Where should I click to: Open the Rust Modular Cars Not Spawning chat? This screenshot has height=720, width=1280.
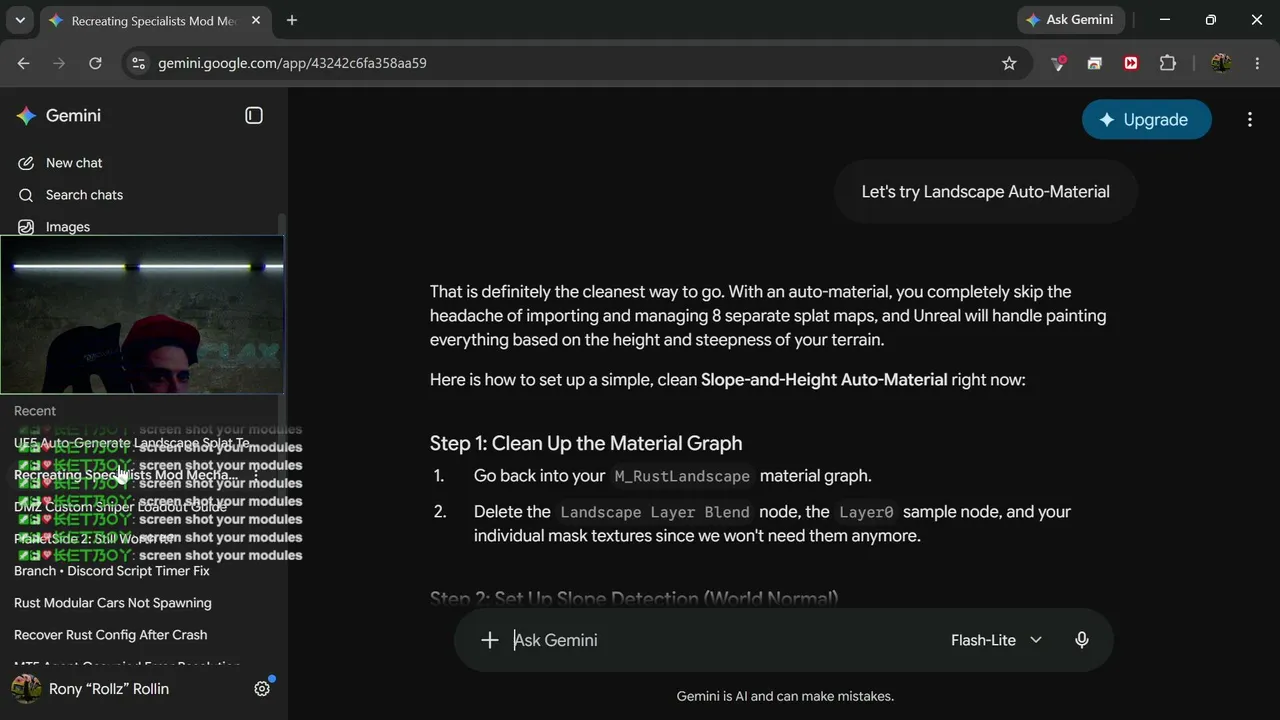pos(113,603)
